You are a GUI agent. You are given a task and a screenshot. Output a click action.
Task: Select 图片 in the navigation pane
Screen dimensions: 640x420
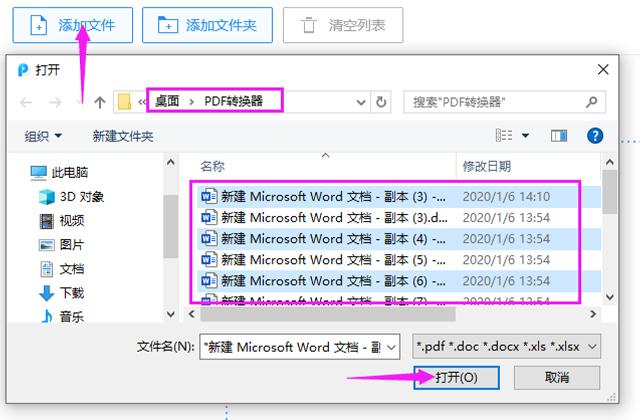(x=62, y=245)
